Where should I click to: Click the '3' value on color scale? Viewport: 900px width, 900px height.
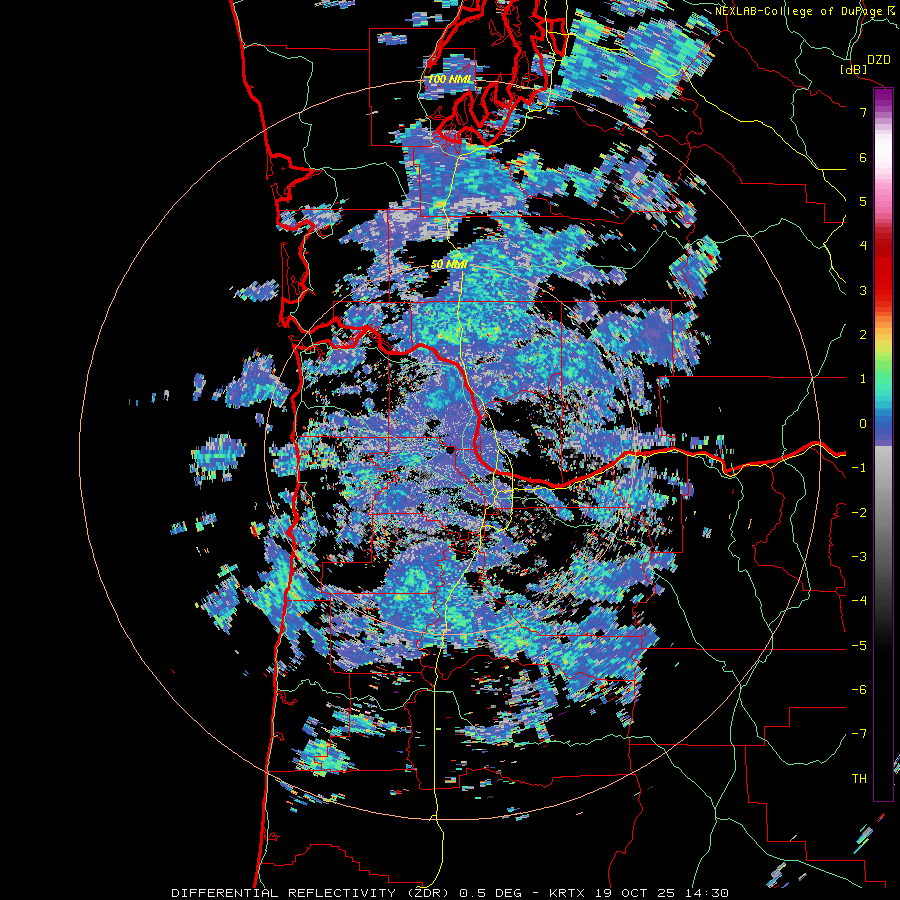(863, 290)
